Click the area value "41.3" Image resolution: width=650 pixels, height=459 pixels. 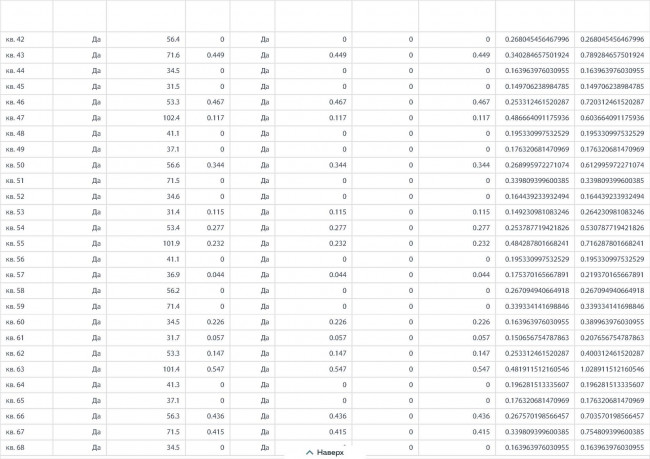[173, 385]
